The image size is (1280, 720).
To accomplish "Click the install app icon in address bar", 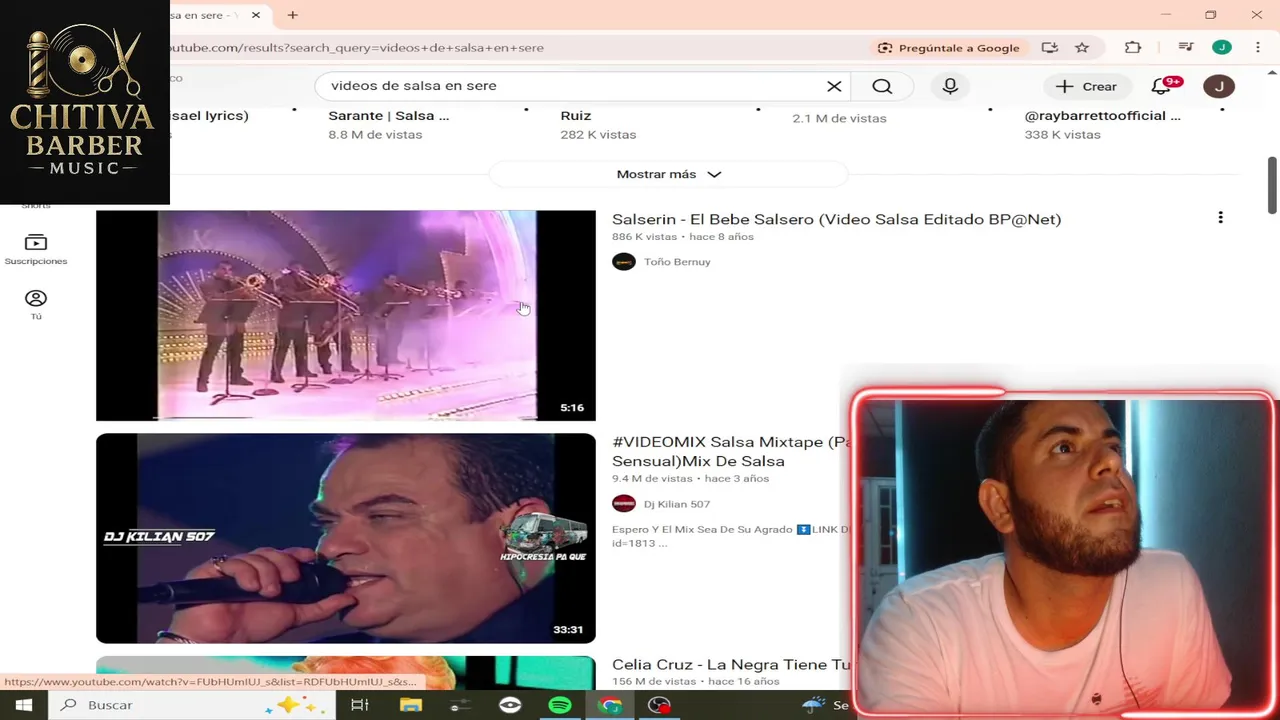I will 1049,47.
